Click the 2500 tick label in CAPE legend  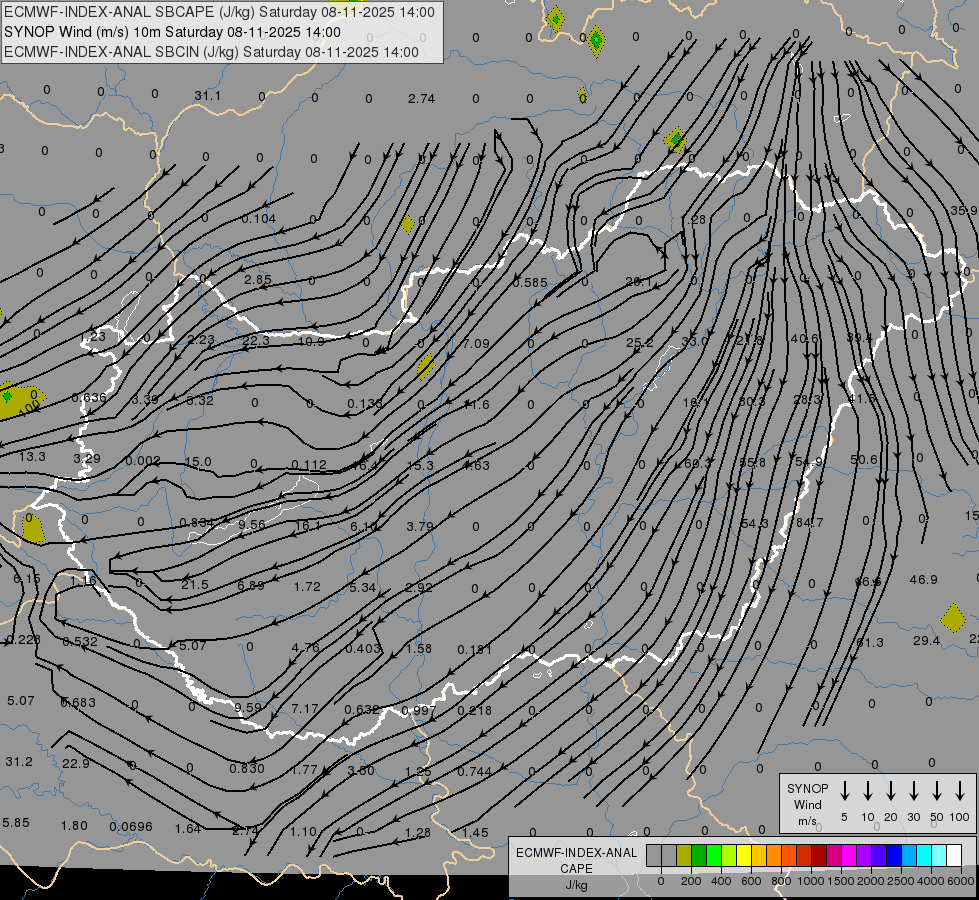[900, 881]
